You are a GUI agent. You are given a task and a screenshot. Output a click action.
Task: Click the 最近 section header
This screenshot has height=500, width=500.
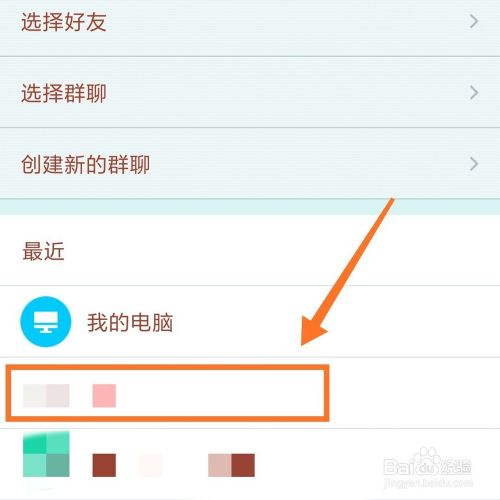[43, 251]
